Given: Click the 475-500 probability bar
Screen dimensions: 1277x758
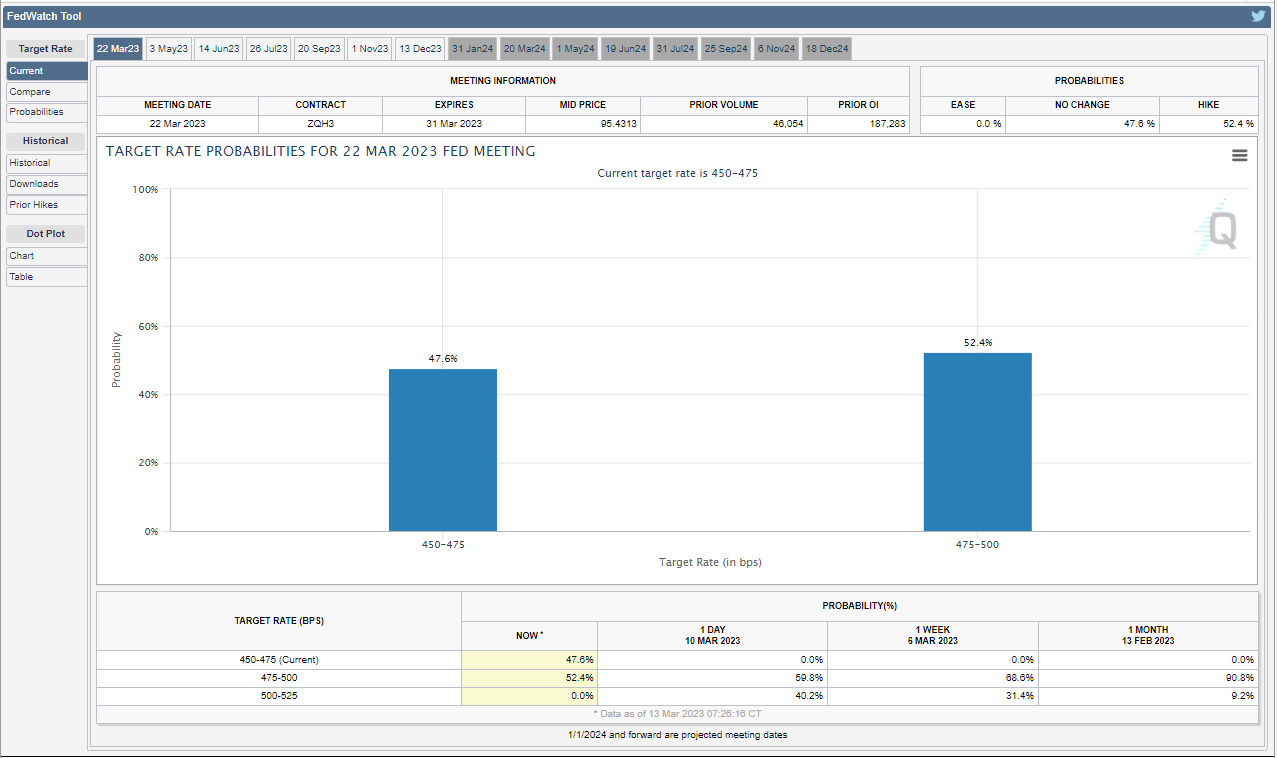Looking at the screenshot, I should (x=977, y=442).
